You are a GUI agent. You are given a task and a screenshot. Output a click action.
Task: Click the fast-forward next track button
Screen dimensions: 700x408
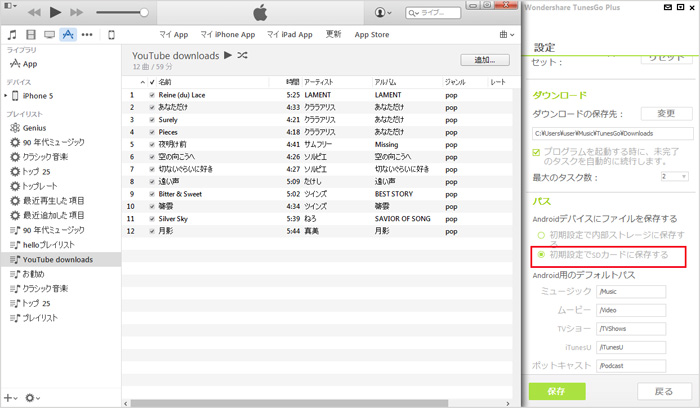(x=76, y=12)
